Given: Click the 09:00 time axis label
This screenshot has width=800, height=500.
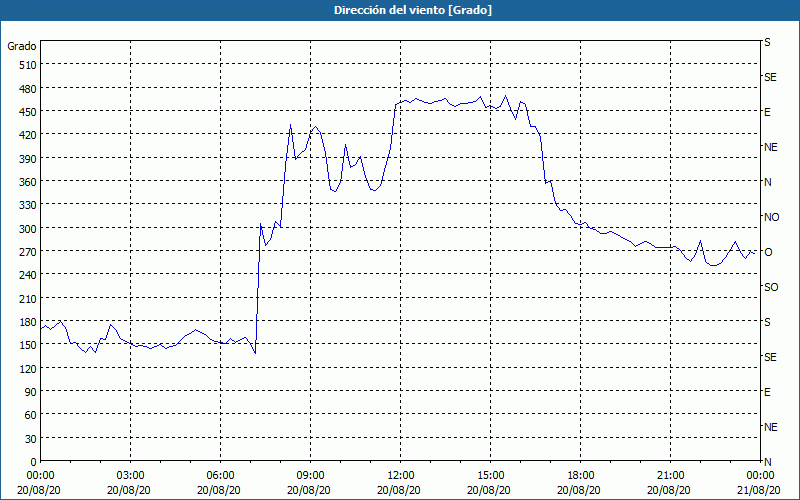Looking at the screenshot, I should pyautogui.click(x=310, y=476).
